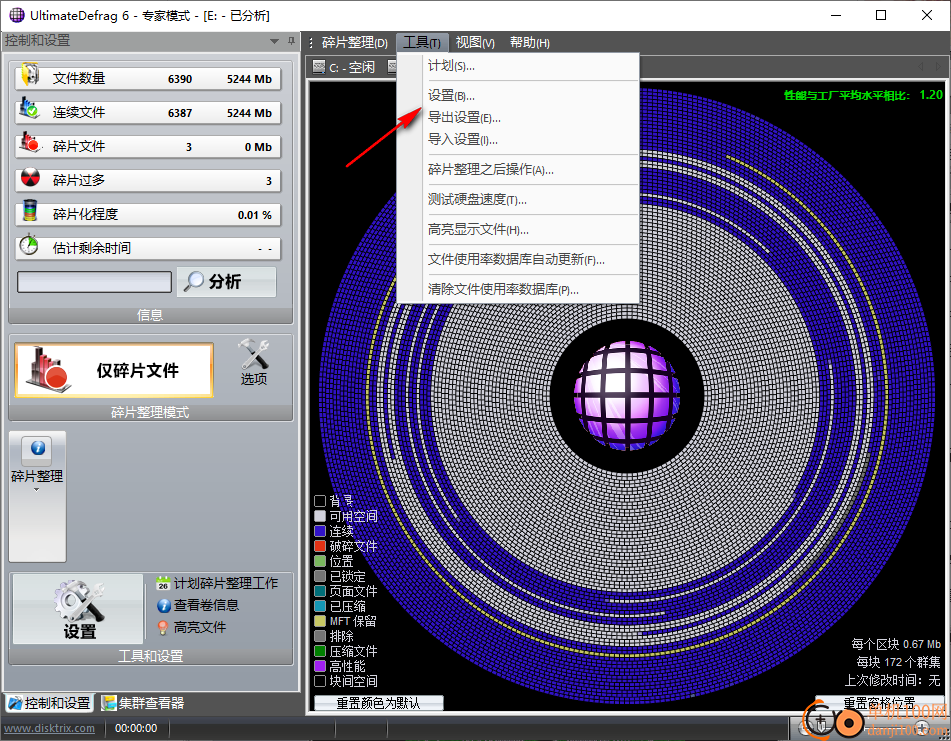Select 清除文件使用率数据库(P)... menu item
This screenshot has height=741, width=951.
coord(518,289)
